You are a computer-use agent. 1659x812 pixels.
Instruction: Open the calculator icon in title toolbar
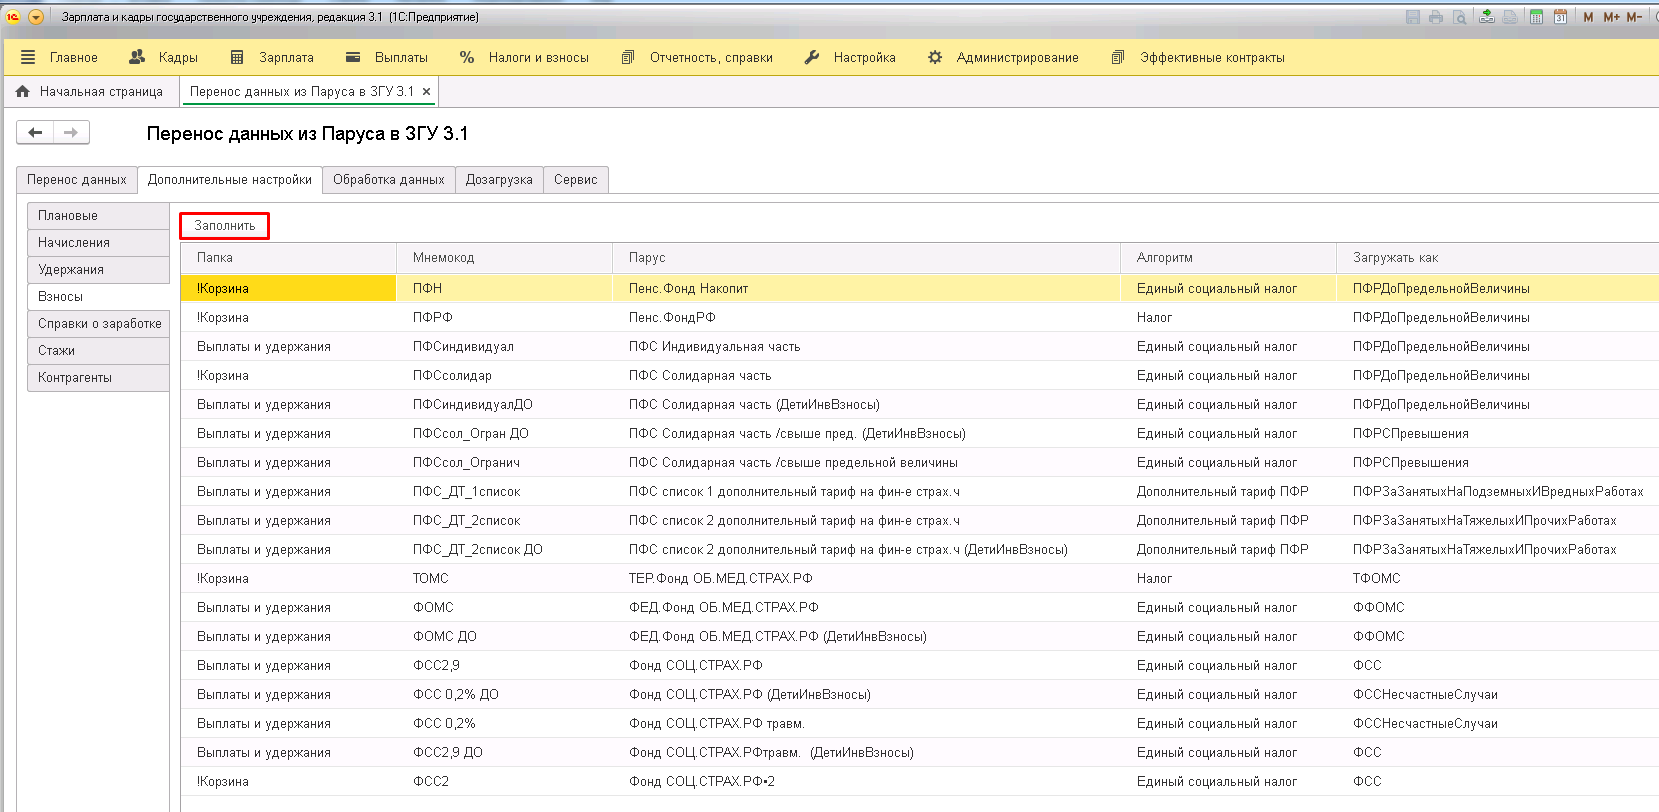click(x=1536, y=17)
